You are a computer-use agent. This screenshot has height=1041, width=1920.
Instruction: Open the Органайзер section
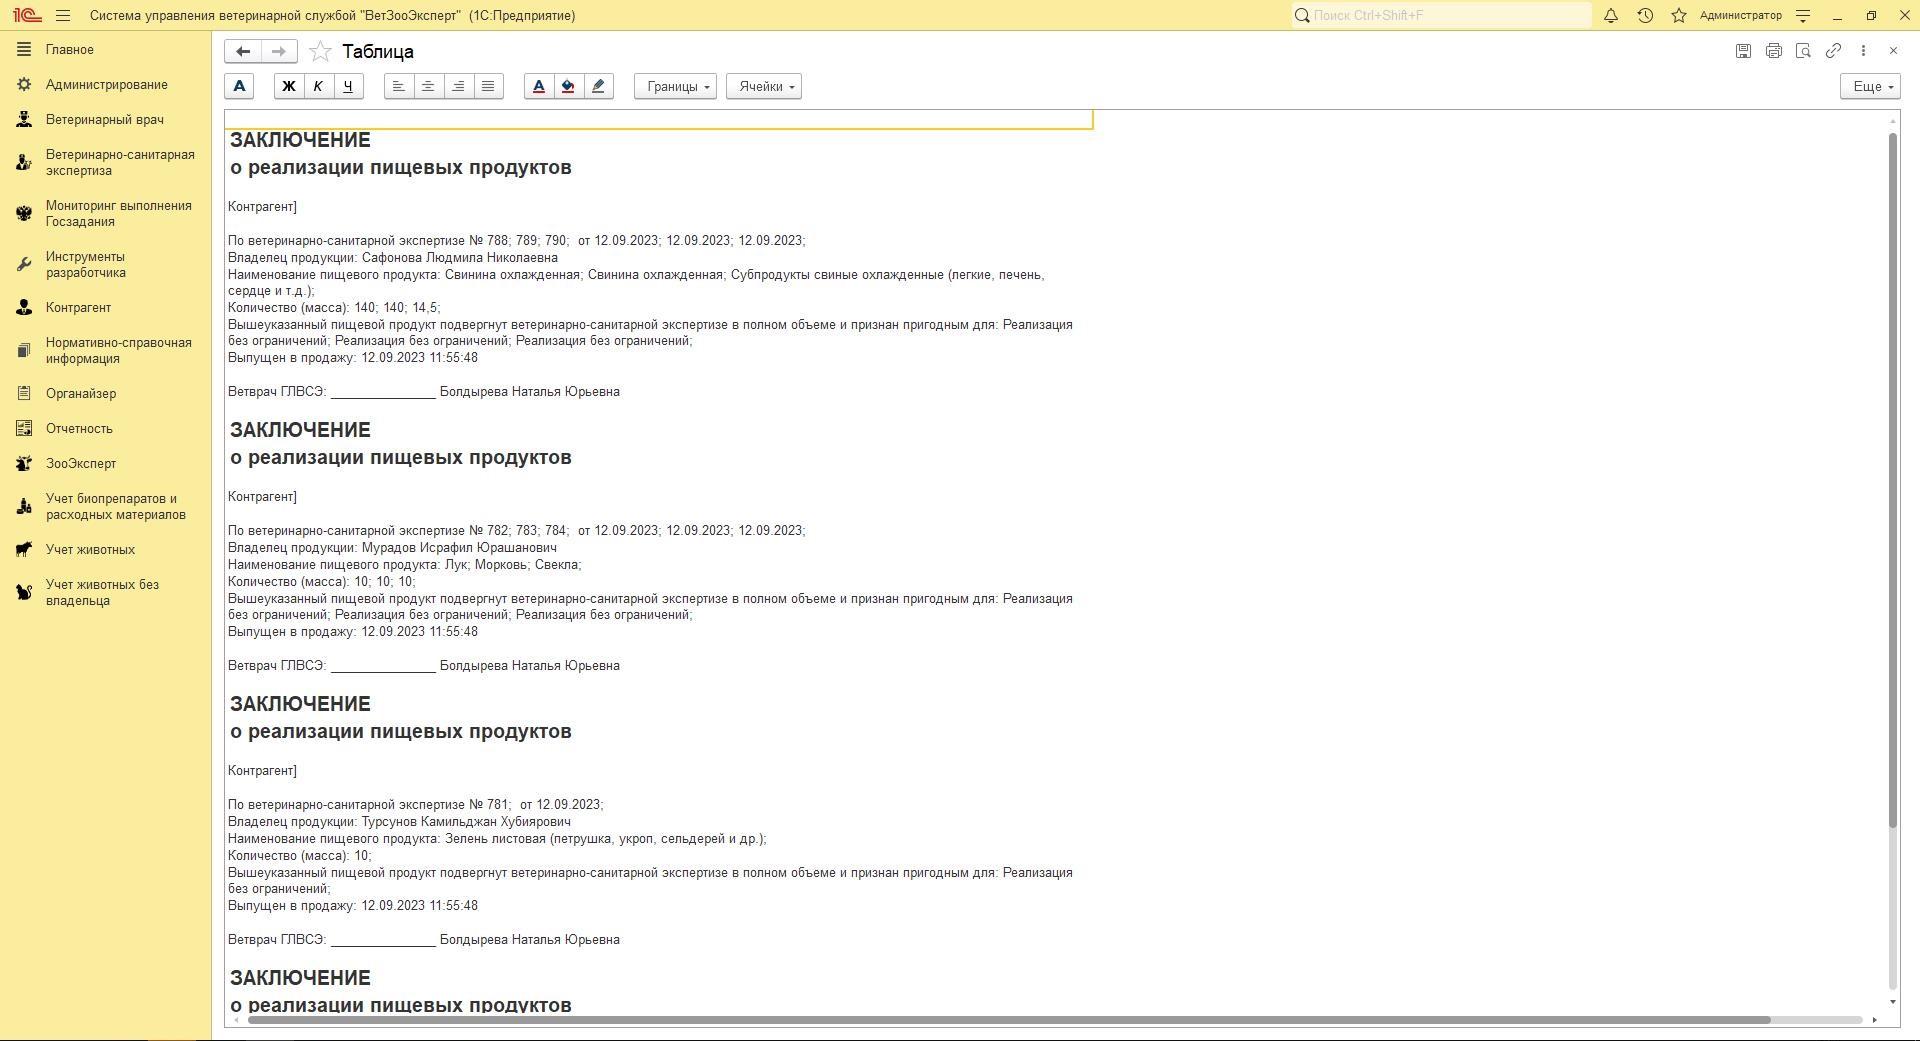(x=106, y=394)
